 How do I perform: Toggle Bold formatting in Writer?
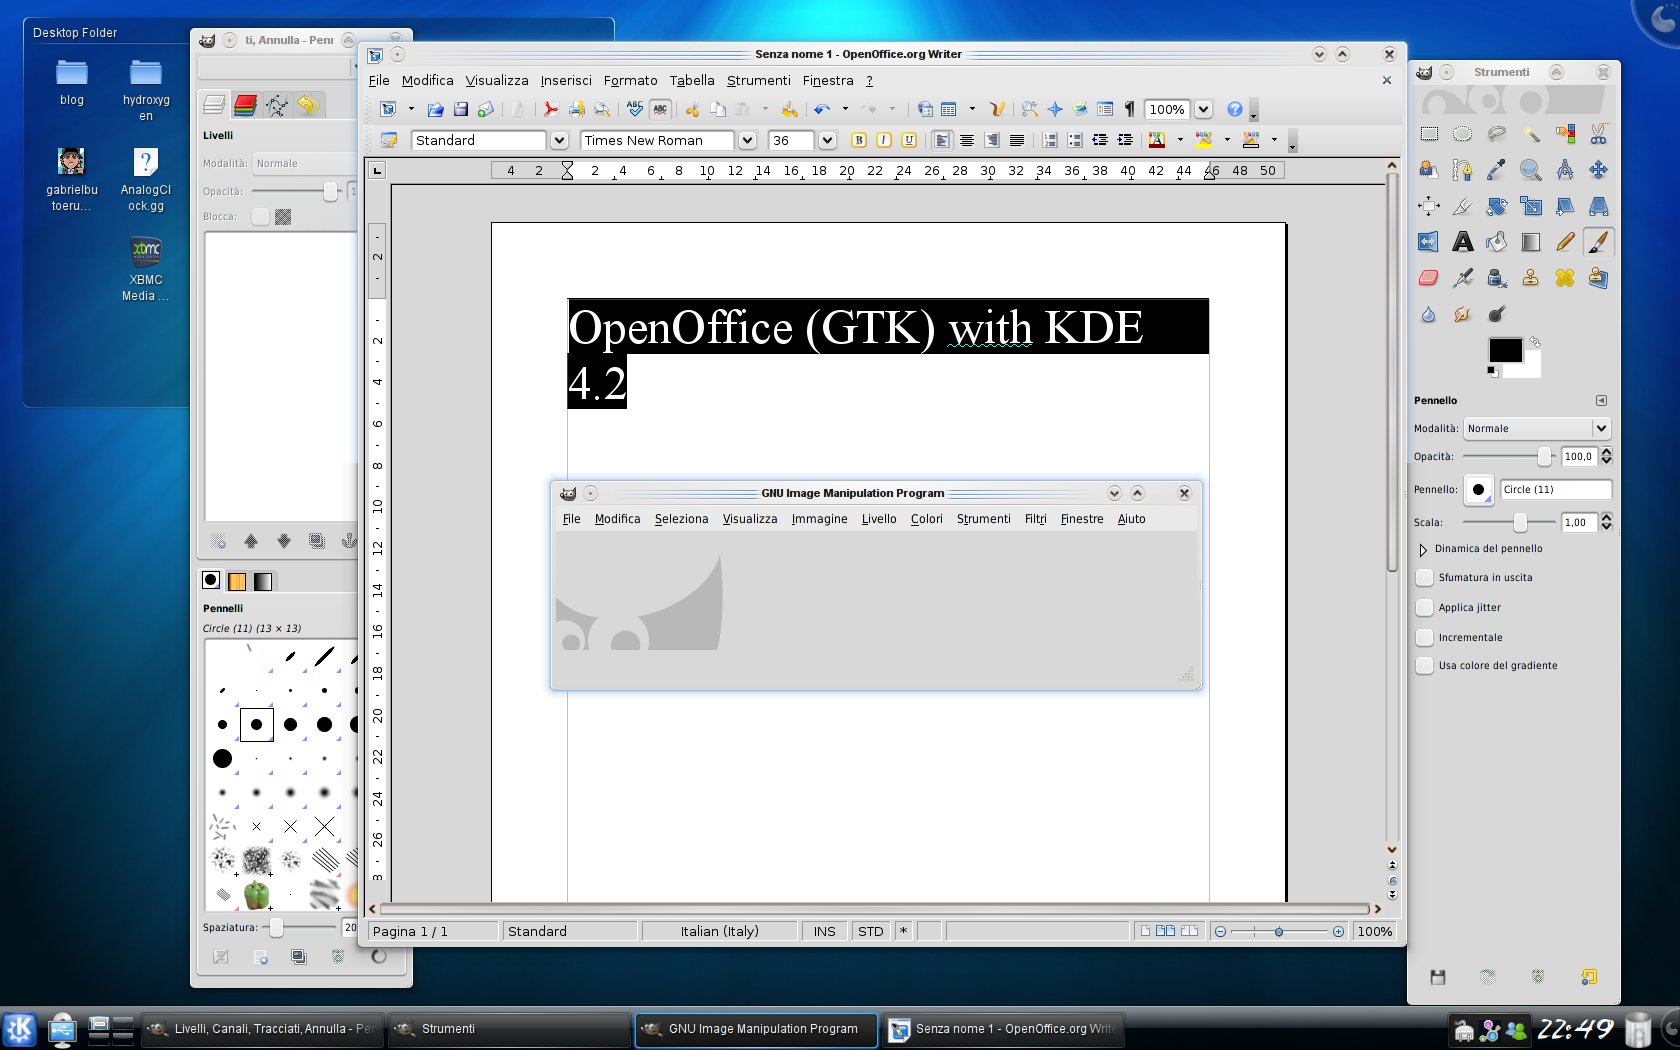858,140
